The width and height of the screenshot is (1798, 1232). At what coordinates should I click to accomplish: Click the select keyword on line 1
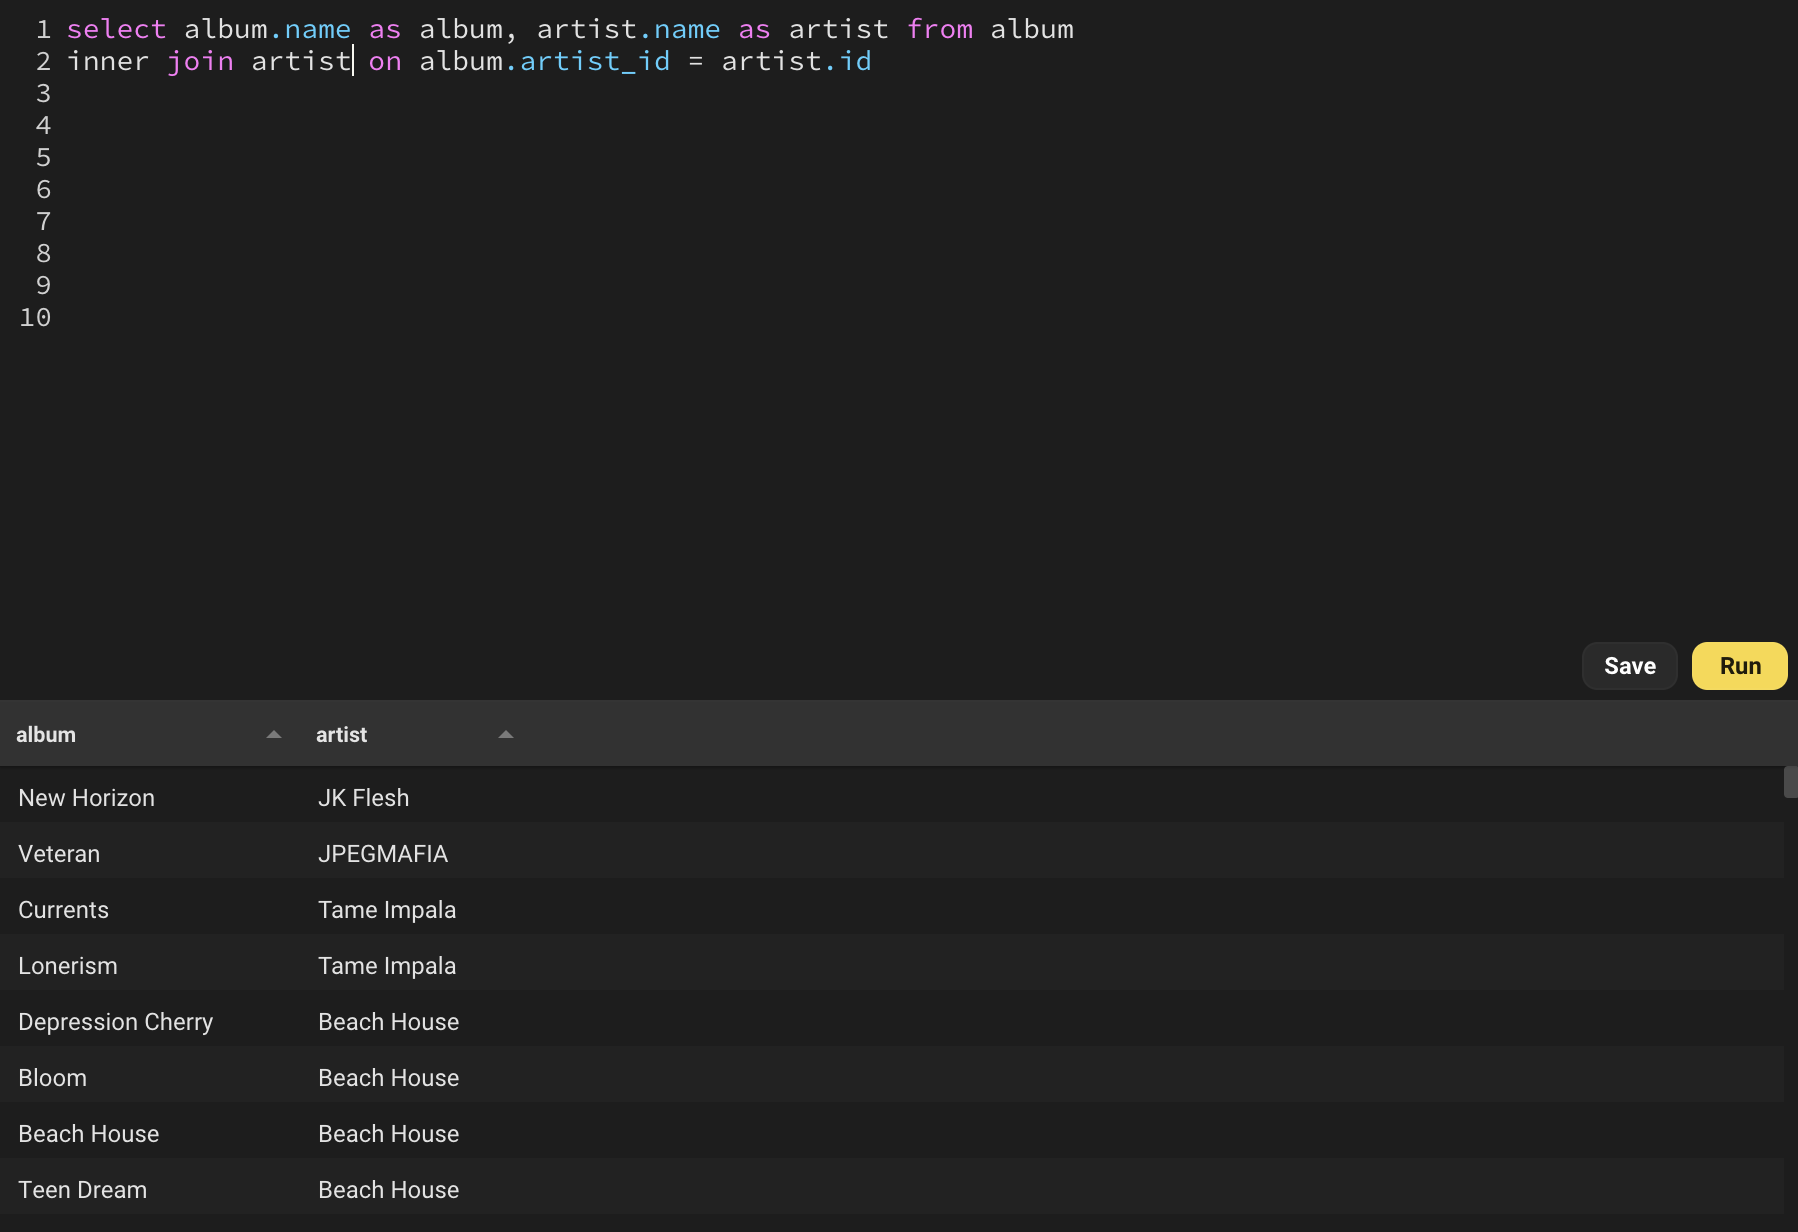click(116, 29)
